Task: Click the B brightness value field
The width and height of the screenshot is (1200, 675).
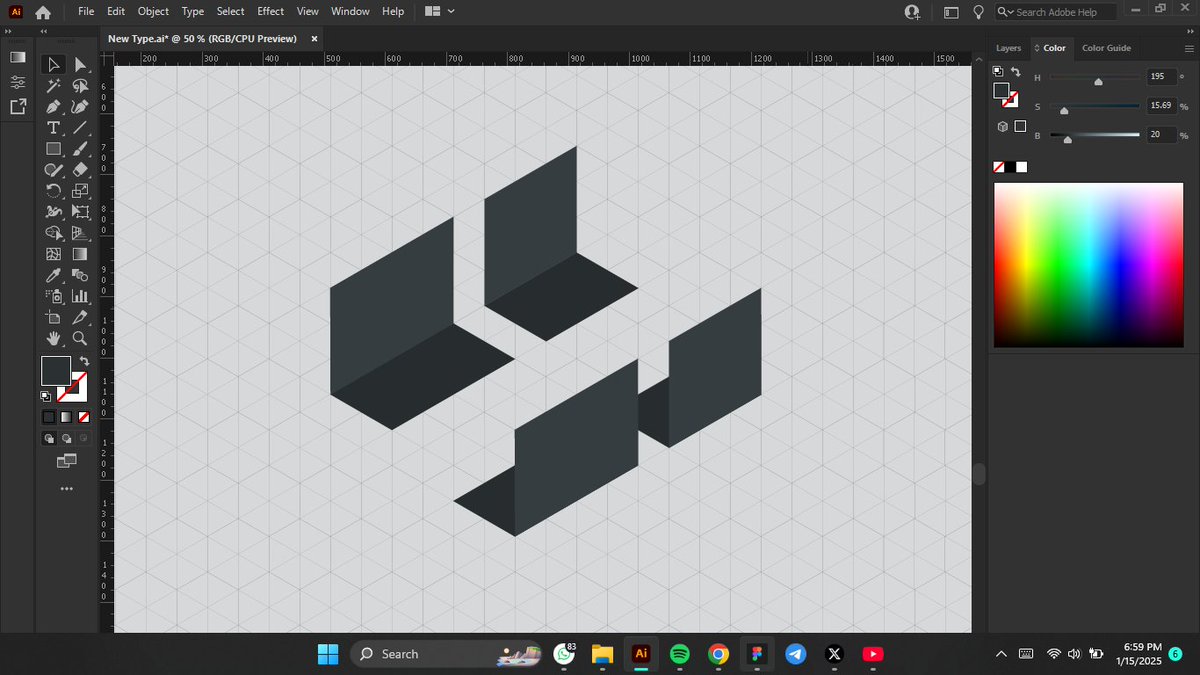Action: pyautogui.click(x=1160, y=135)
